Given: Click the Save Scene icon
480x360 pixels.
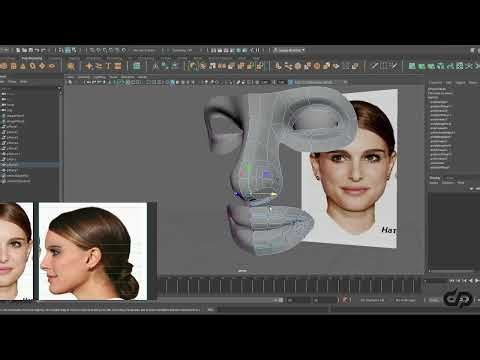Looking at the screenshot, I should click(30, 50).
